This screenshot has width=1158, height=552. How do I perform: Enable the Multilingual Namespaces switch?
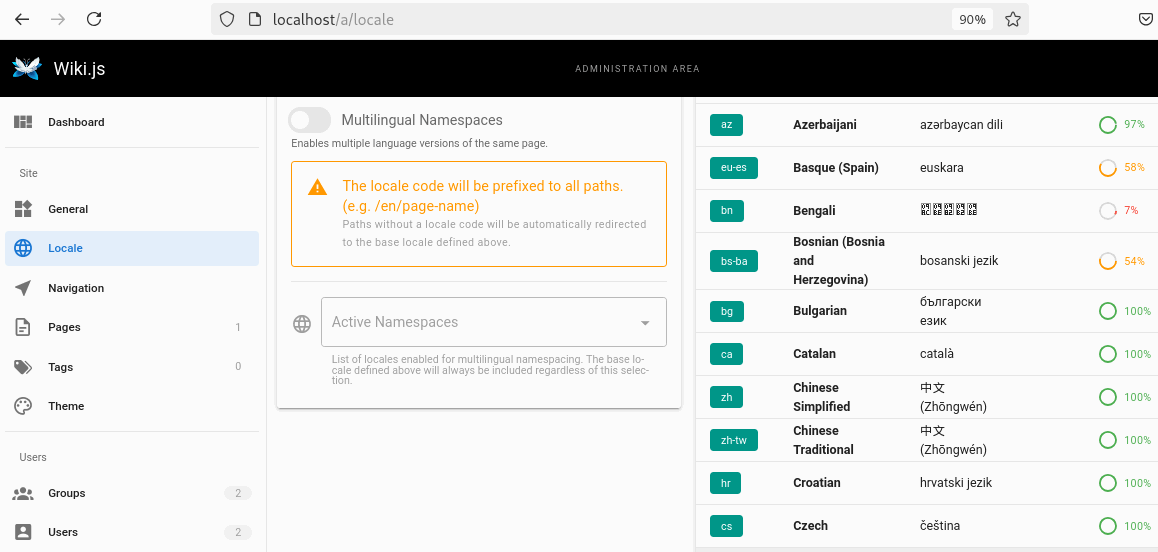point(309,120)
